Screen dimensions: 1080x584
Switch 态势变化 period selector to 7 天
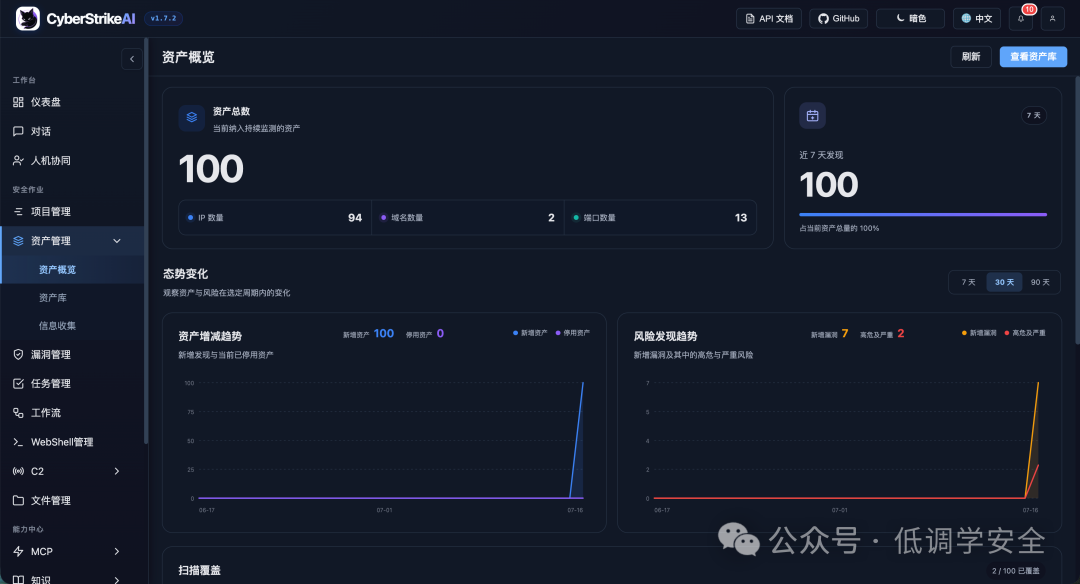coord(968,282)
